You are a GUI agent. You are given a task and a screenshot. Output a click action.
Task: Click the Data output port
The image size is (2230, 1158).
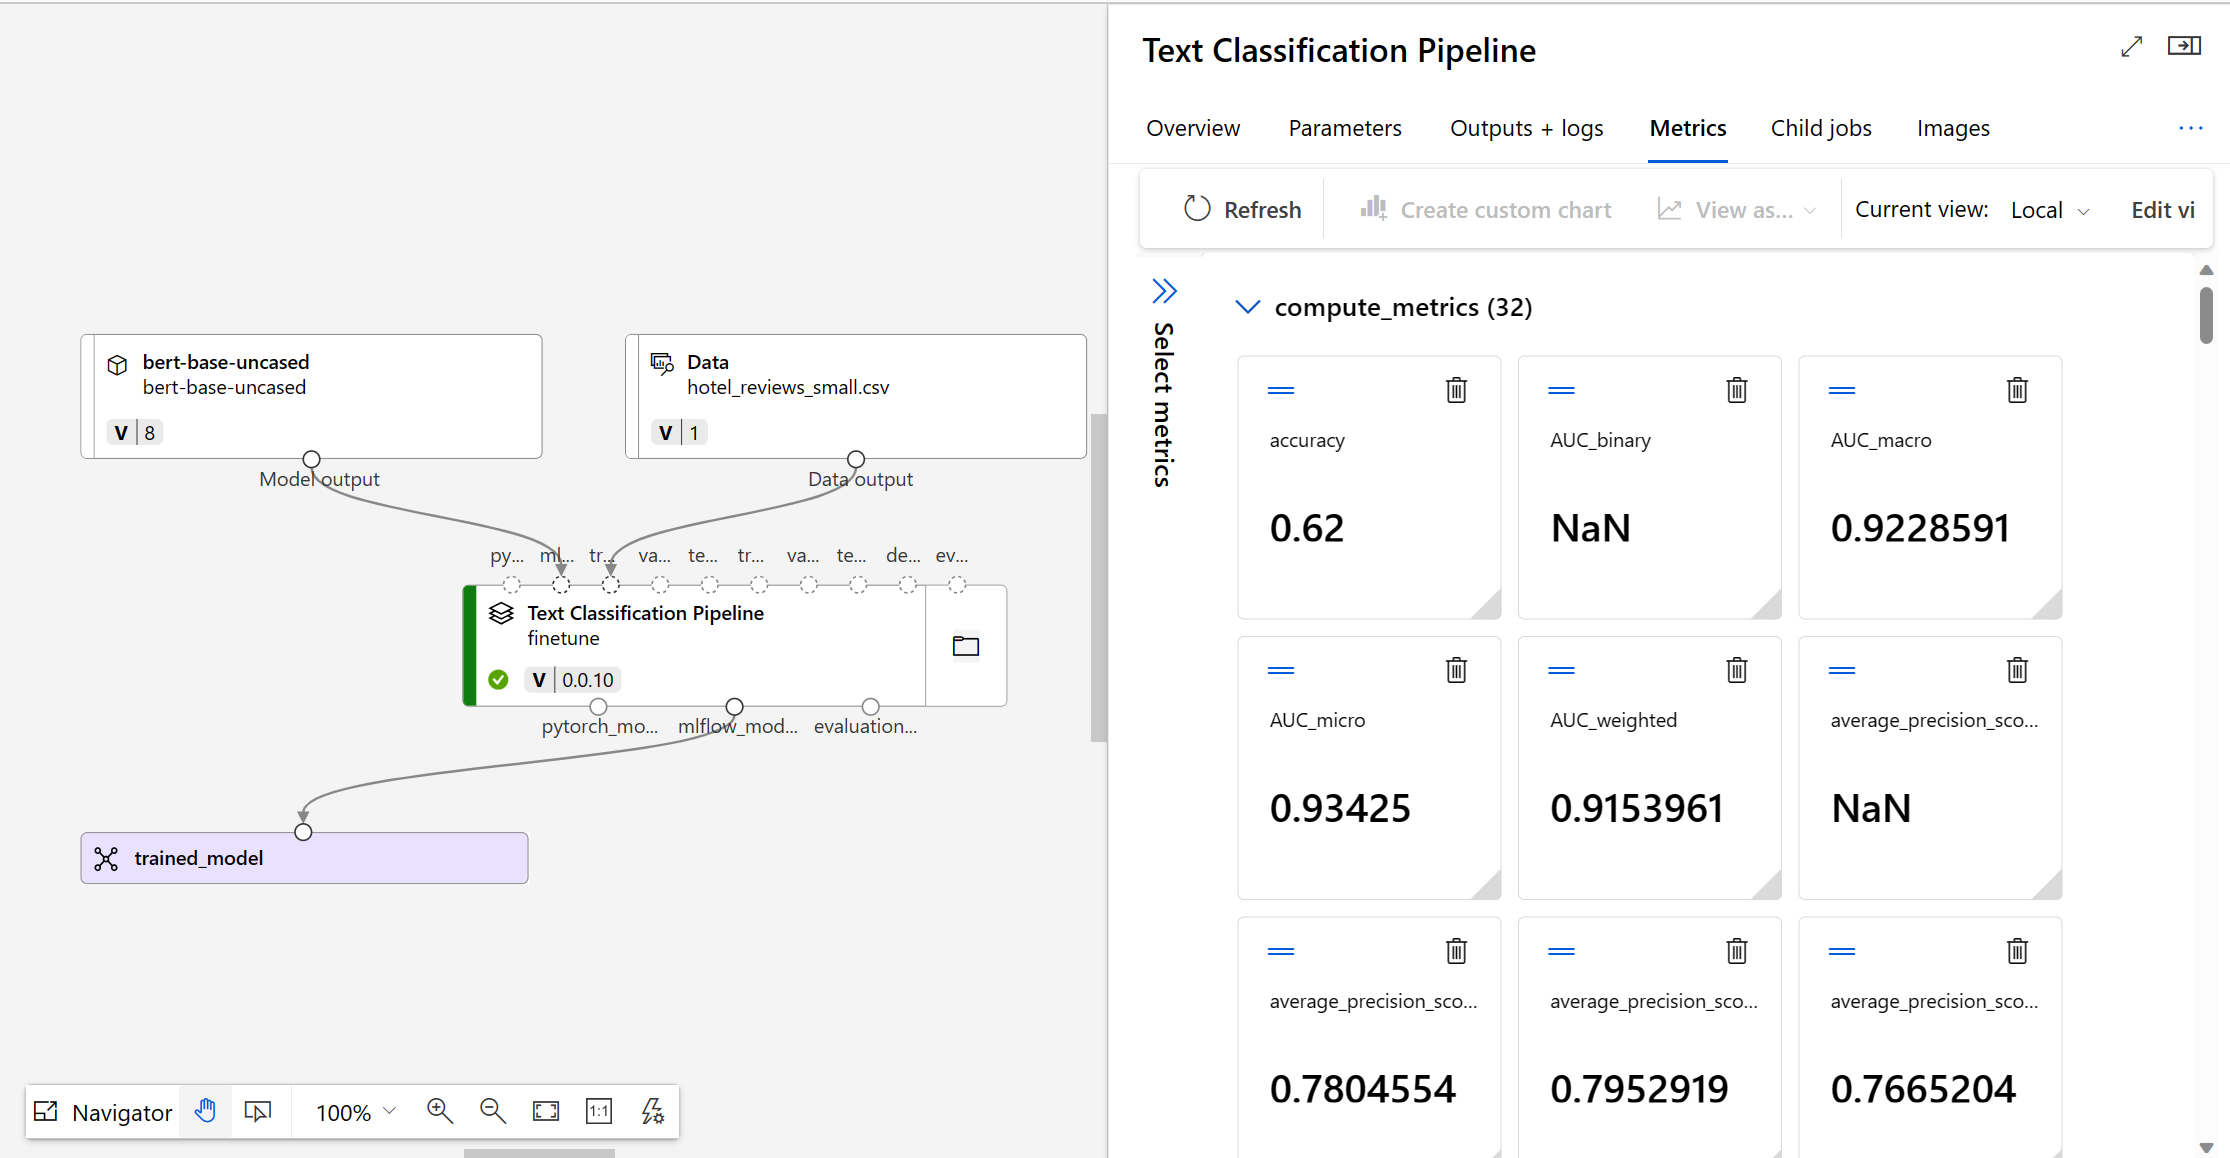coord(856,459)
